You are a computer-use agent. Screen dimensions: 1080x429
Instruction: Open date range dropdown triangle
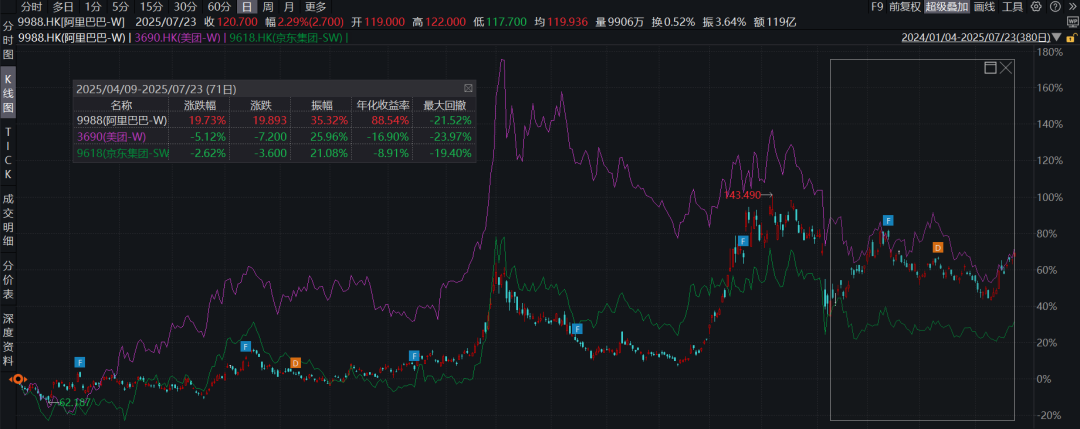1057,37
